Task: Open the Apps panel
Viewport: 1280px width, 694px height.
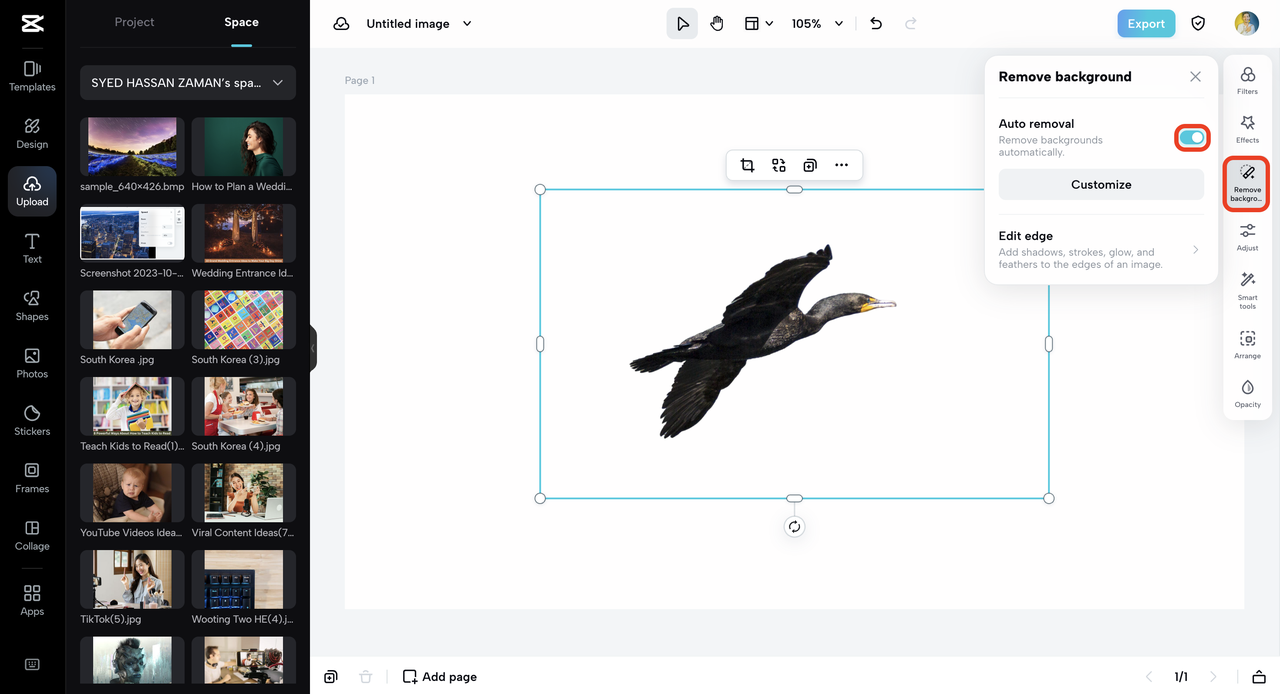Action: [32, 600]
